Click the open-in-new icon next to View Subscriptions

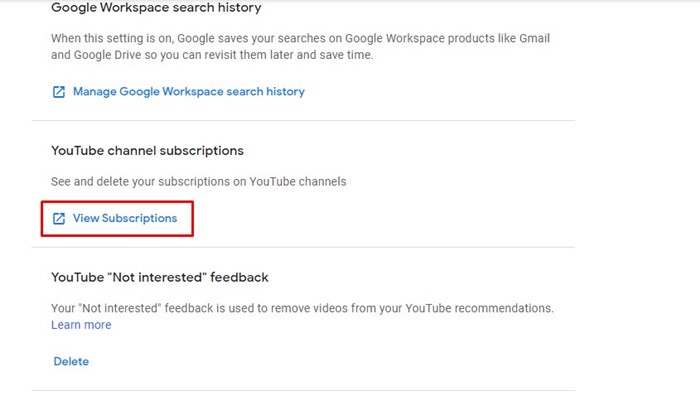pos(58,218)
